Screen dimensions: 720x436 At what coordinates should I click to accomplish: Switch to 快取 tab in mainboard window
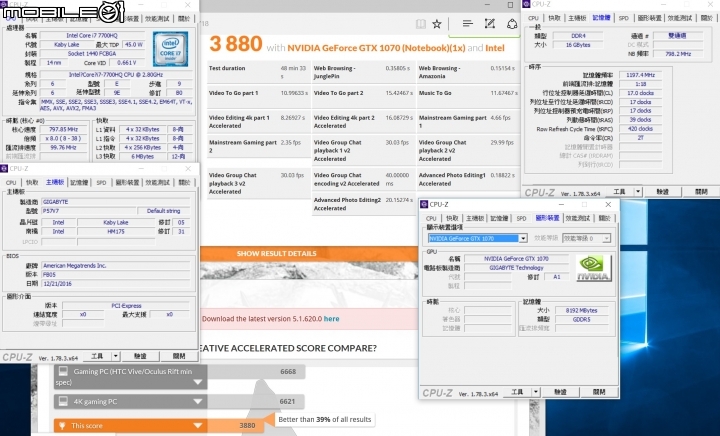pos(32,183)
